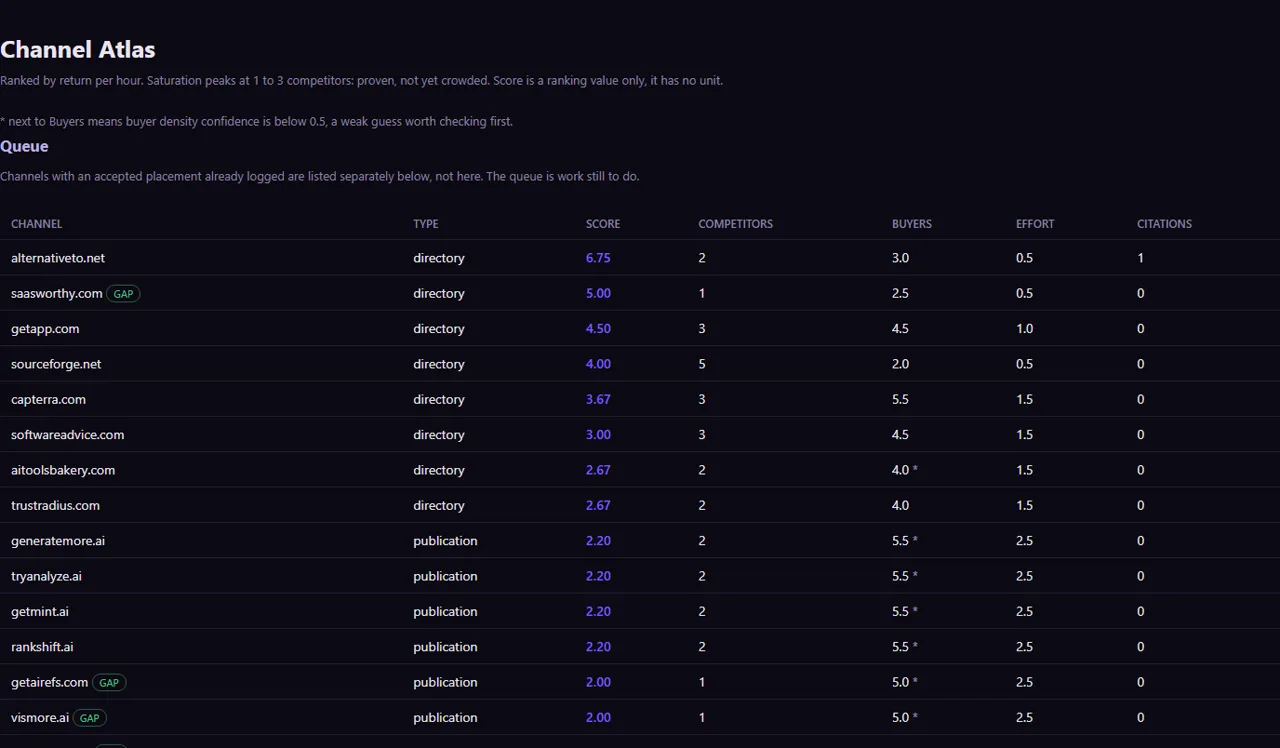The height and width of the screenshot is (748, 1280).
Task: Open the capterra.com channel entry
Action: (x=48, y=399)
